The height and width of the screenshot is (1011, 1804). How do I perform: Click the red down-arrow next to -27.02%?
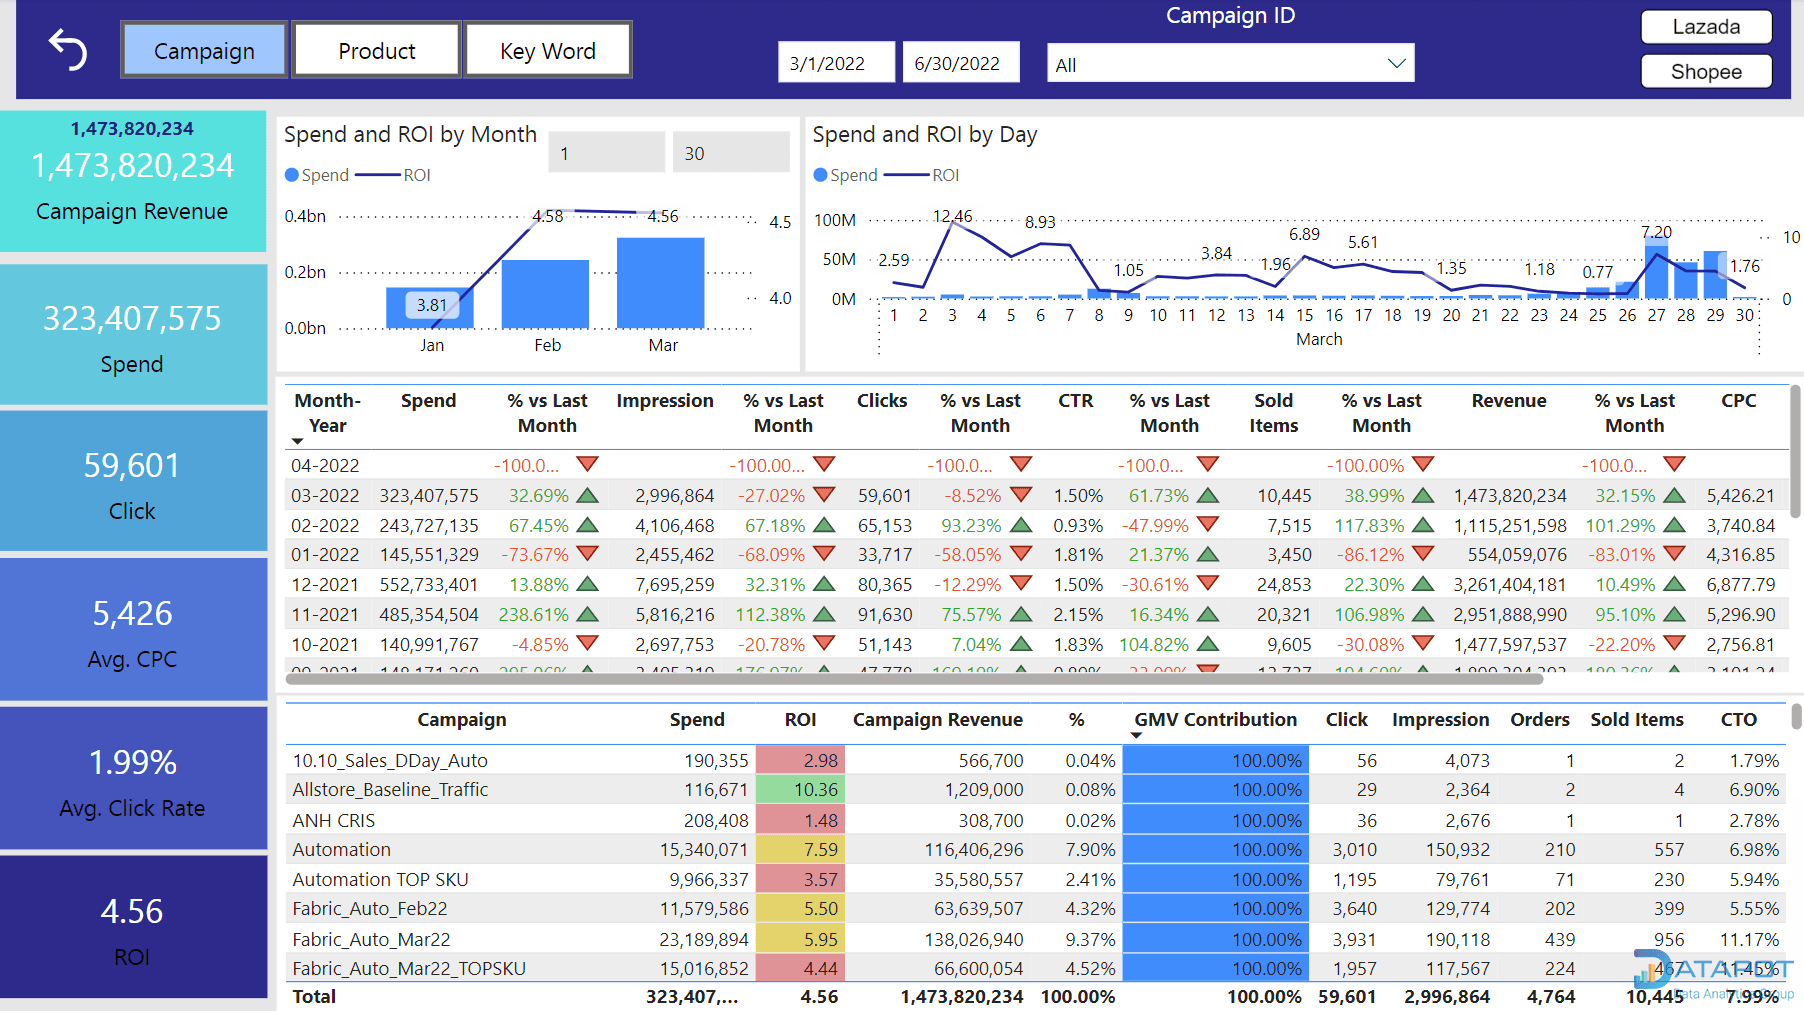(824, 494)
